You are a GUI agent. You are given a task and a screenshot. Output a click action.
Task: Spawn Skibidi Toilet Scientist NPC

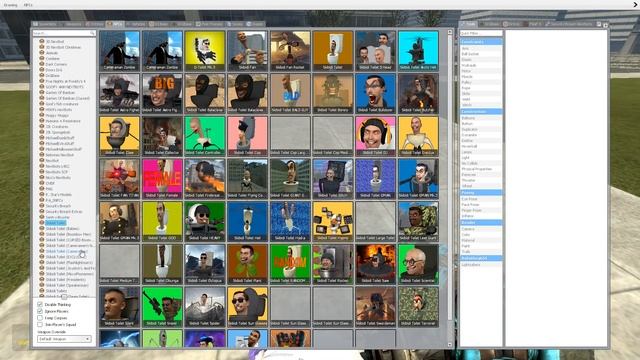(418, 264)
